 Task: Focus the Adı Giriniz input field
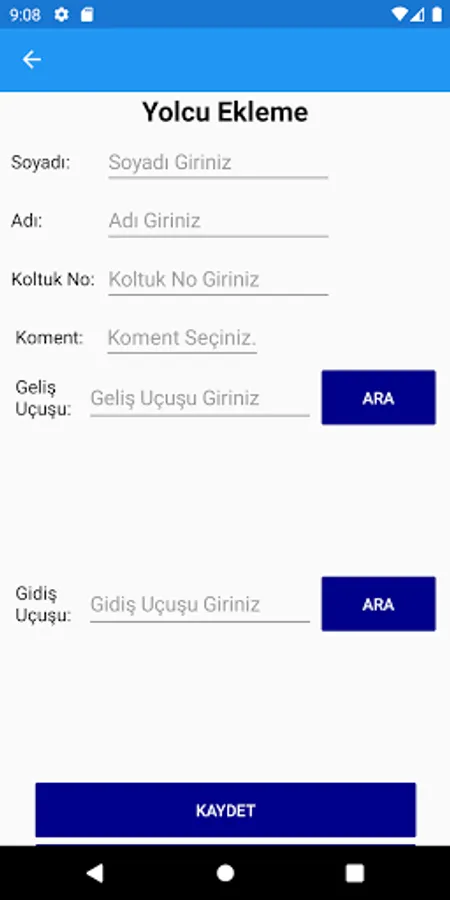click(218, 222)
